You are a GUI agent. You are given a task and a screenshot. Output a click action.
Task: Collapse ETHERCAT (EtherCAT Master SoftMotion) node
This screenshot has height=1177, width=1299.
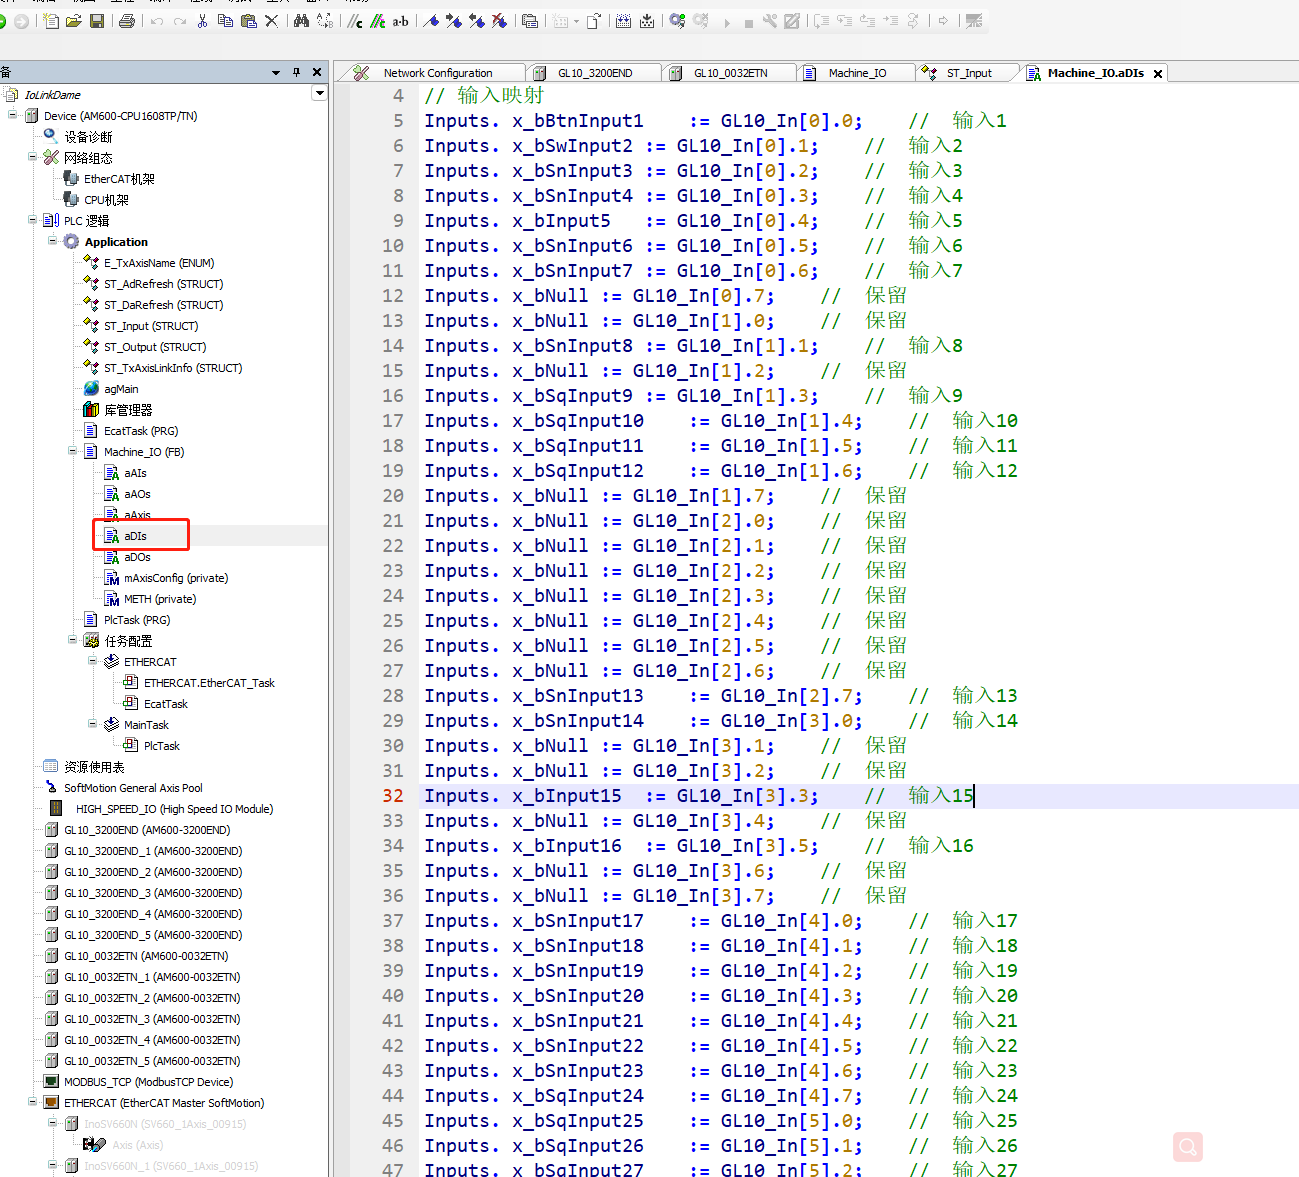tap(33, 1103)
